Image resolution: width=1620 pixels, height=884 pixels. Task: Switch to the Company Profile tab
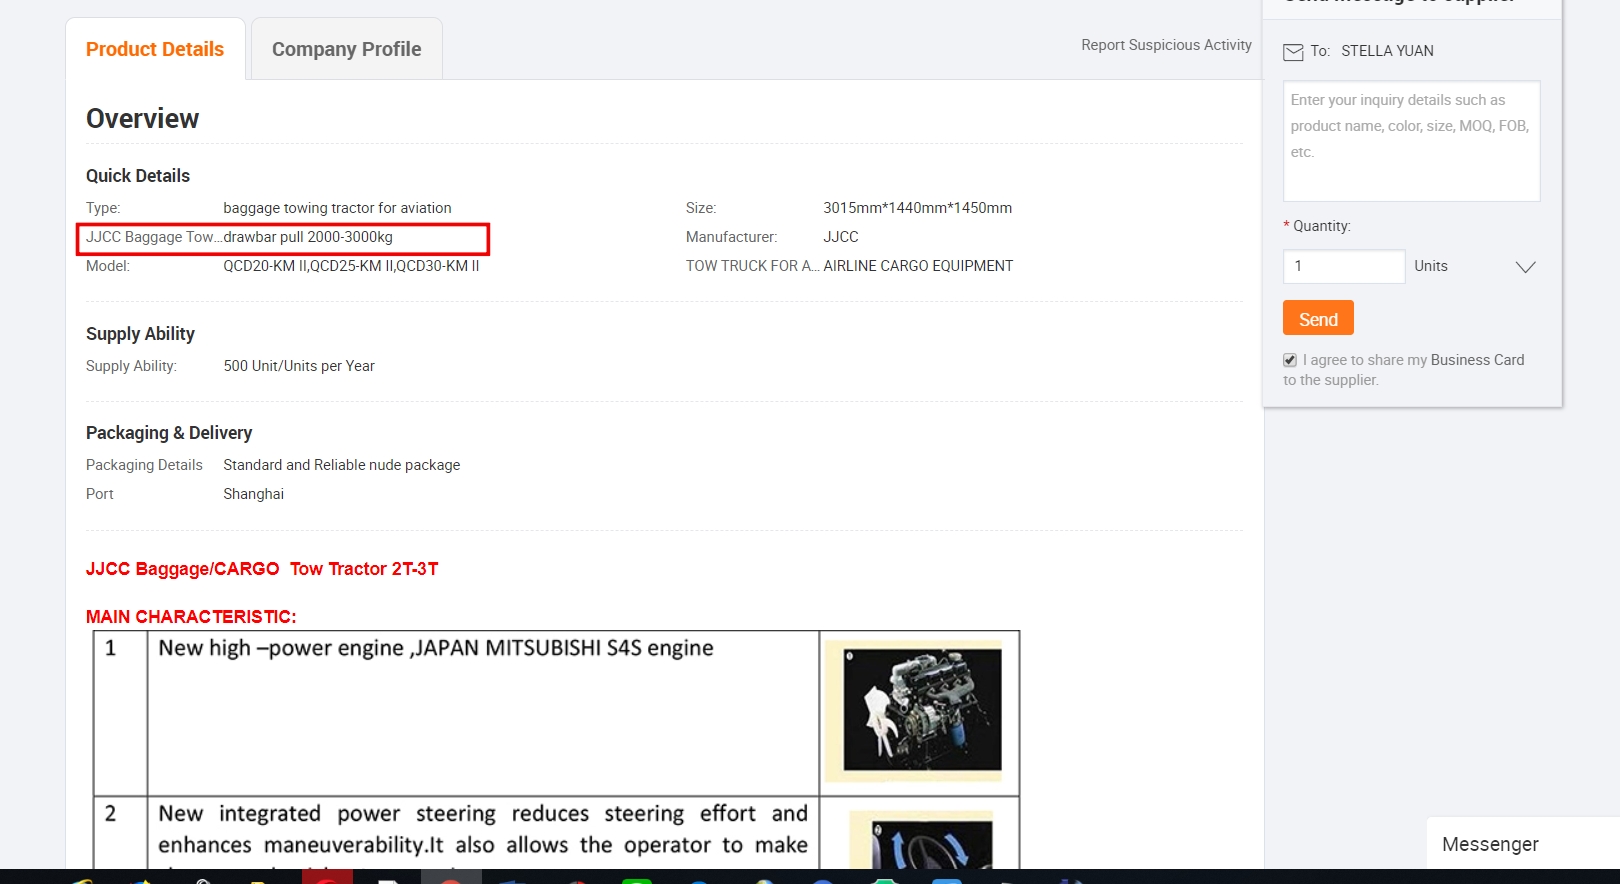coord(346,49)
